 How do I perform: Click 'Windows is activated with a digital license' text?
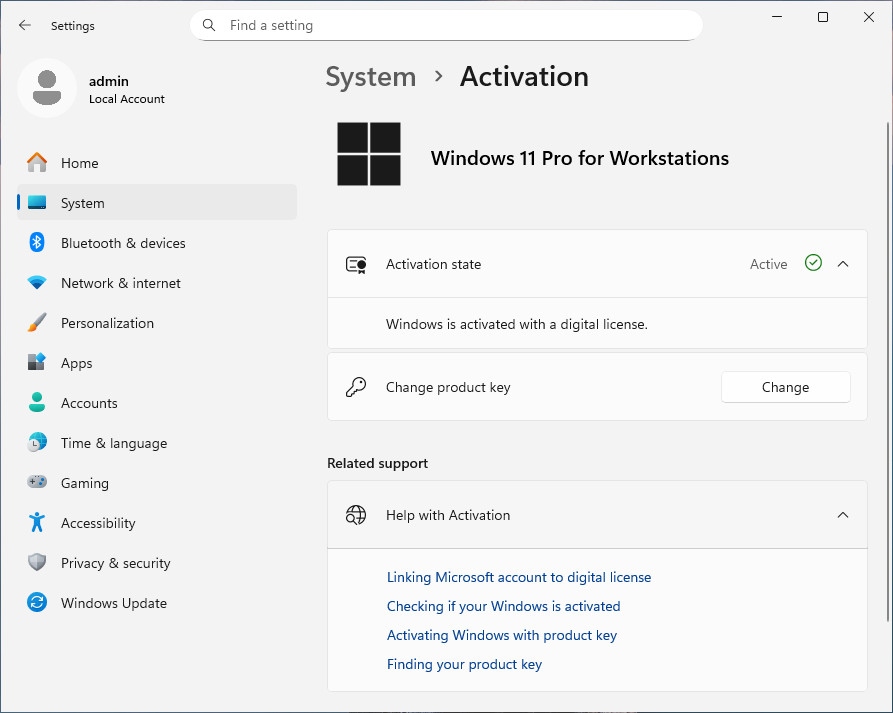[x=517, y=325]
